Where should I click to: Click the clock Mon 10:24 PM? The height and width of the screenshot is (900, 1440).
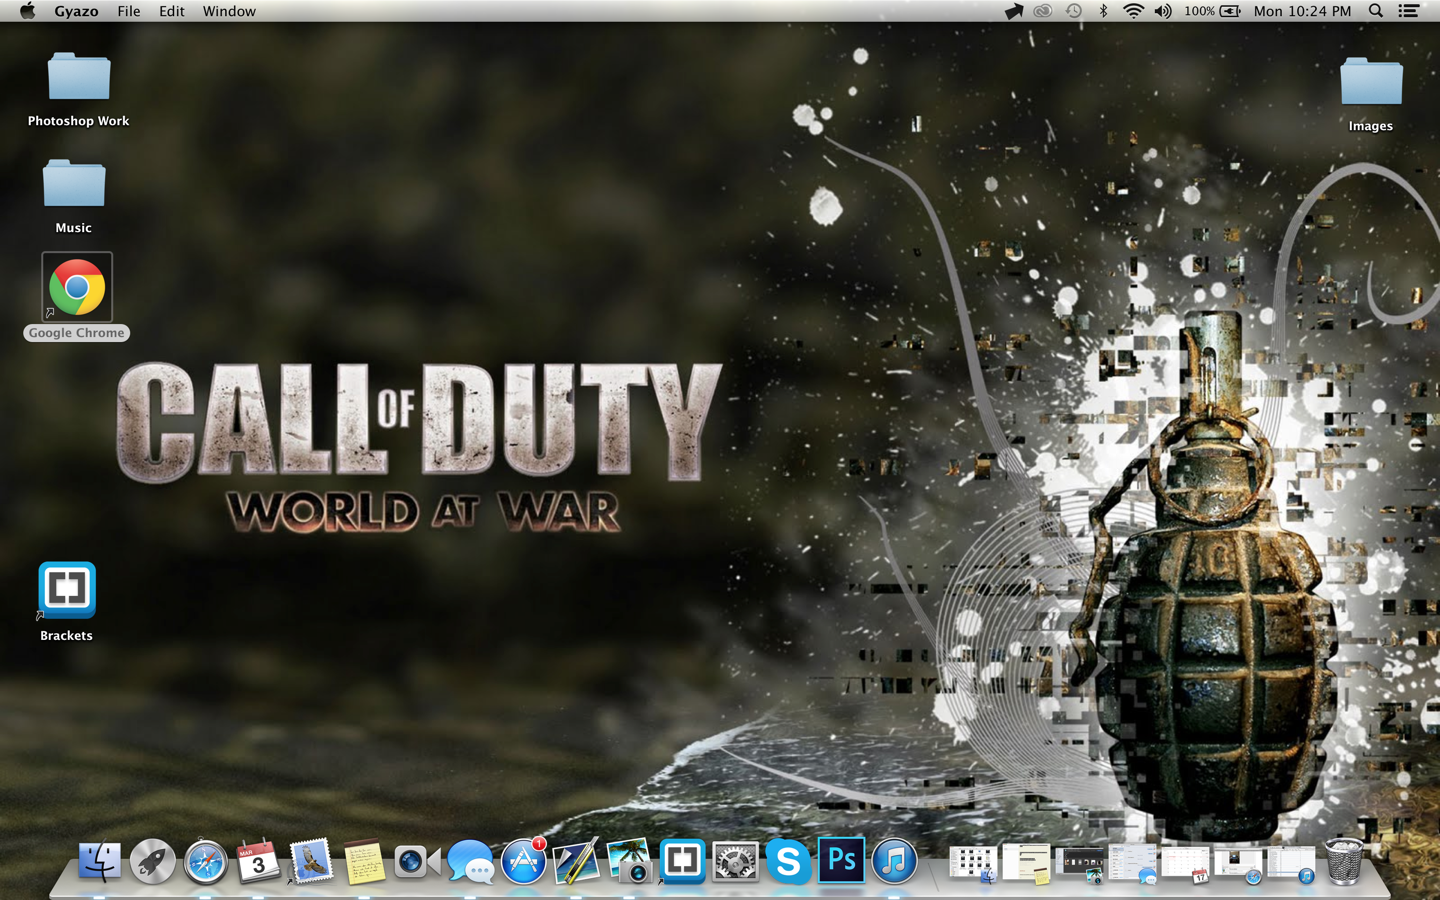(x=1302, y=11)
